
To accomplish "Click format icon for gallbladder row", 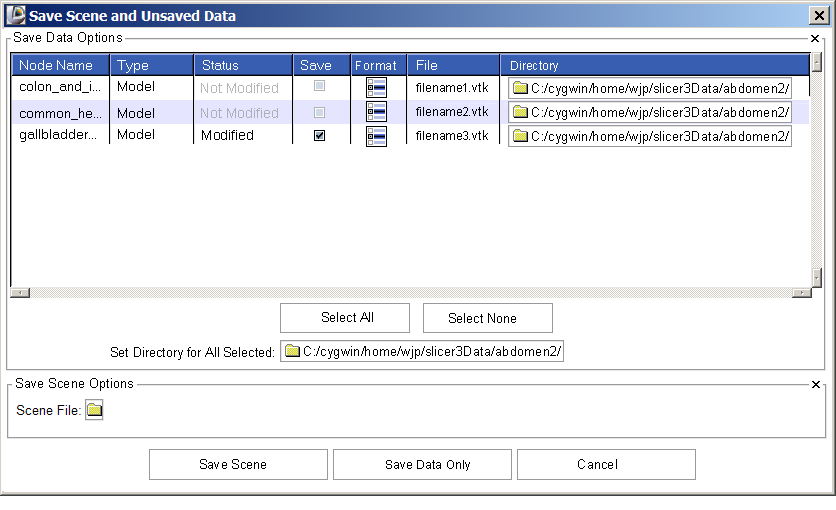I will click(376, 136).
